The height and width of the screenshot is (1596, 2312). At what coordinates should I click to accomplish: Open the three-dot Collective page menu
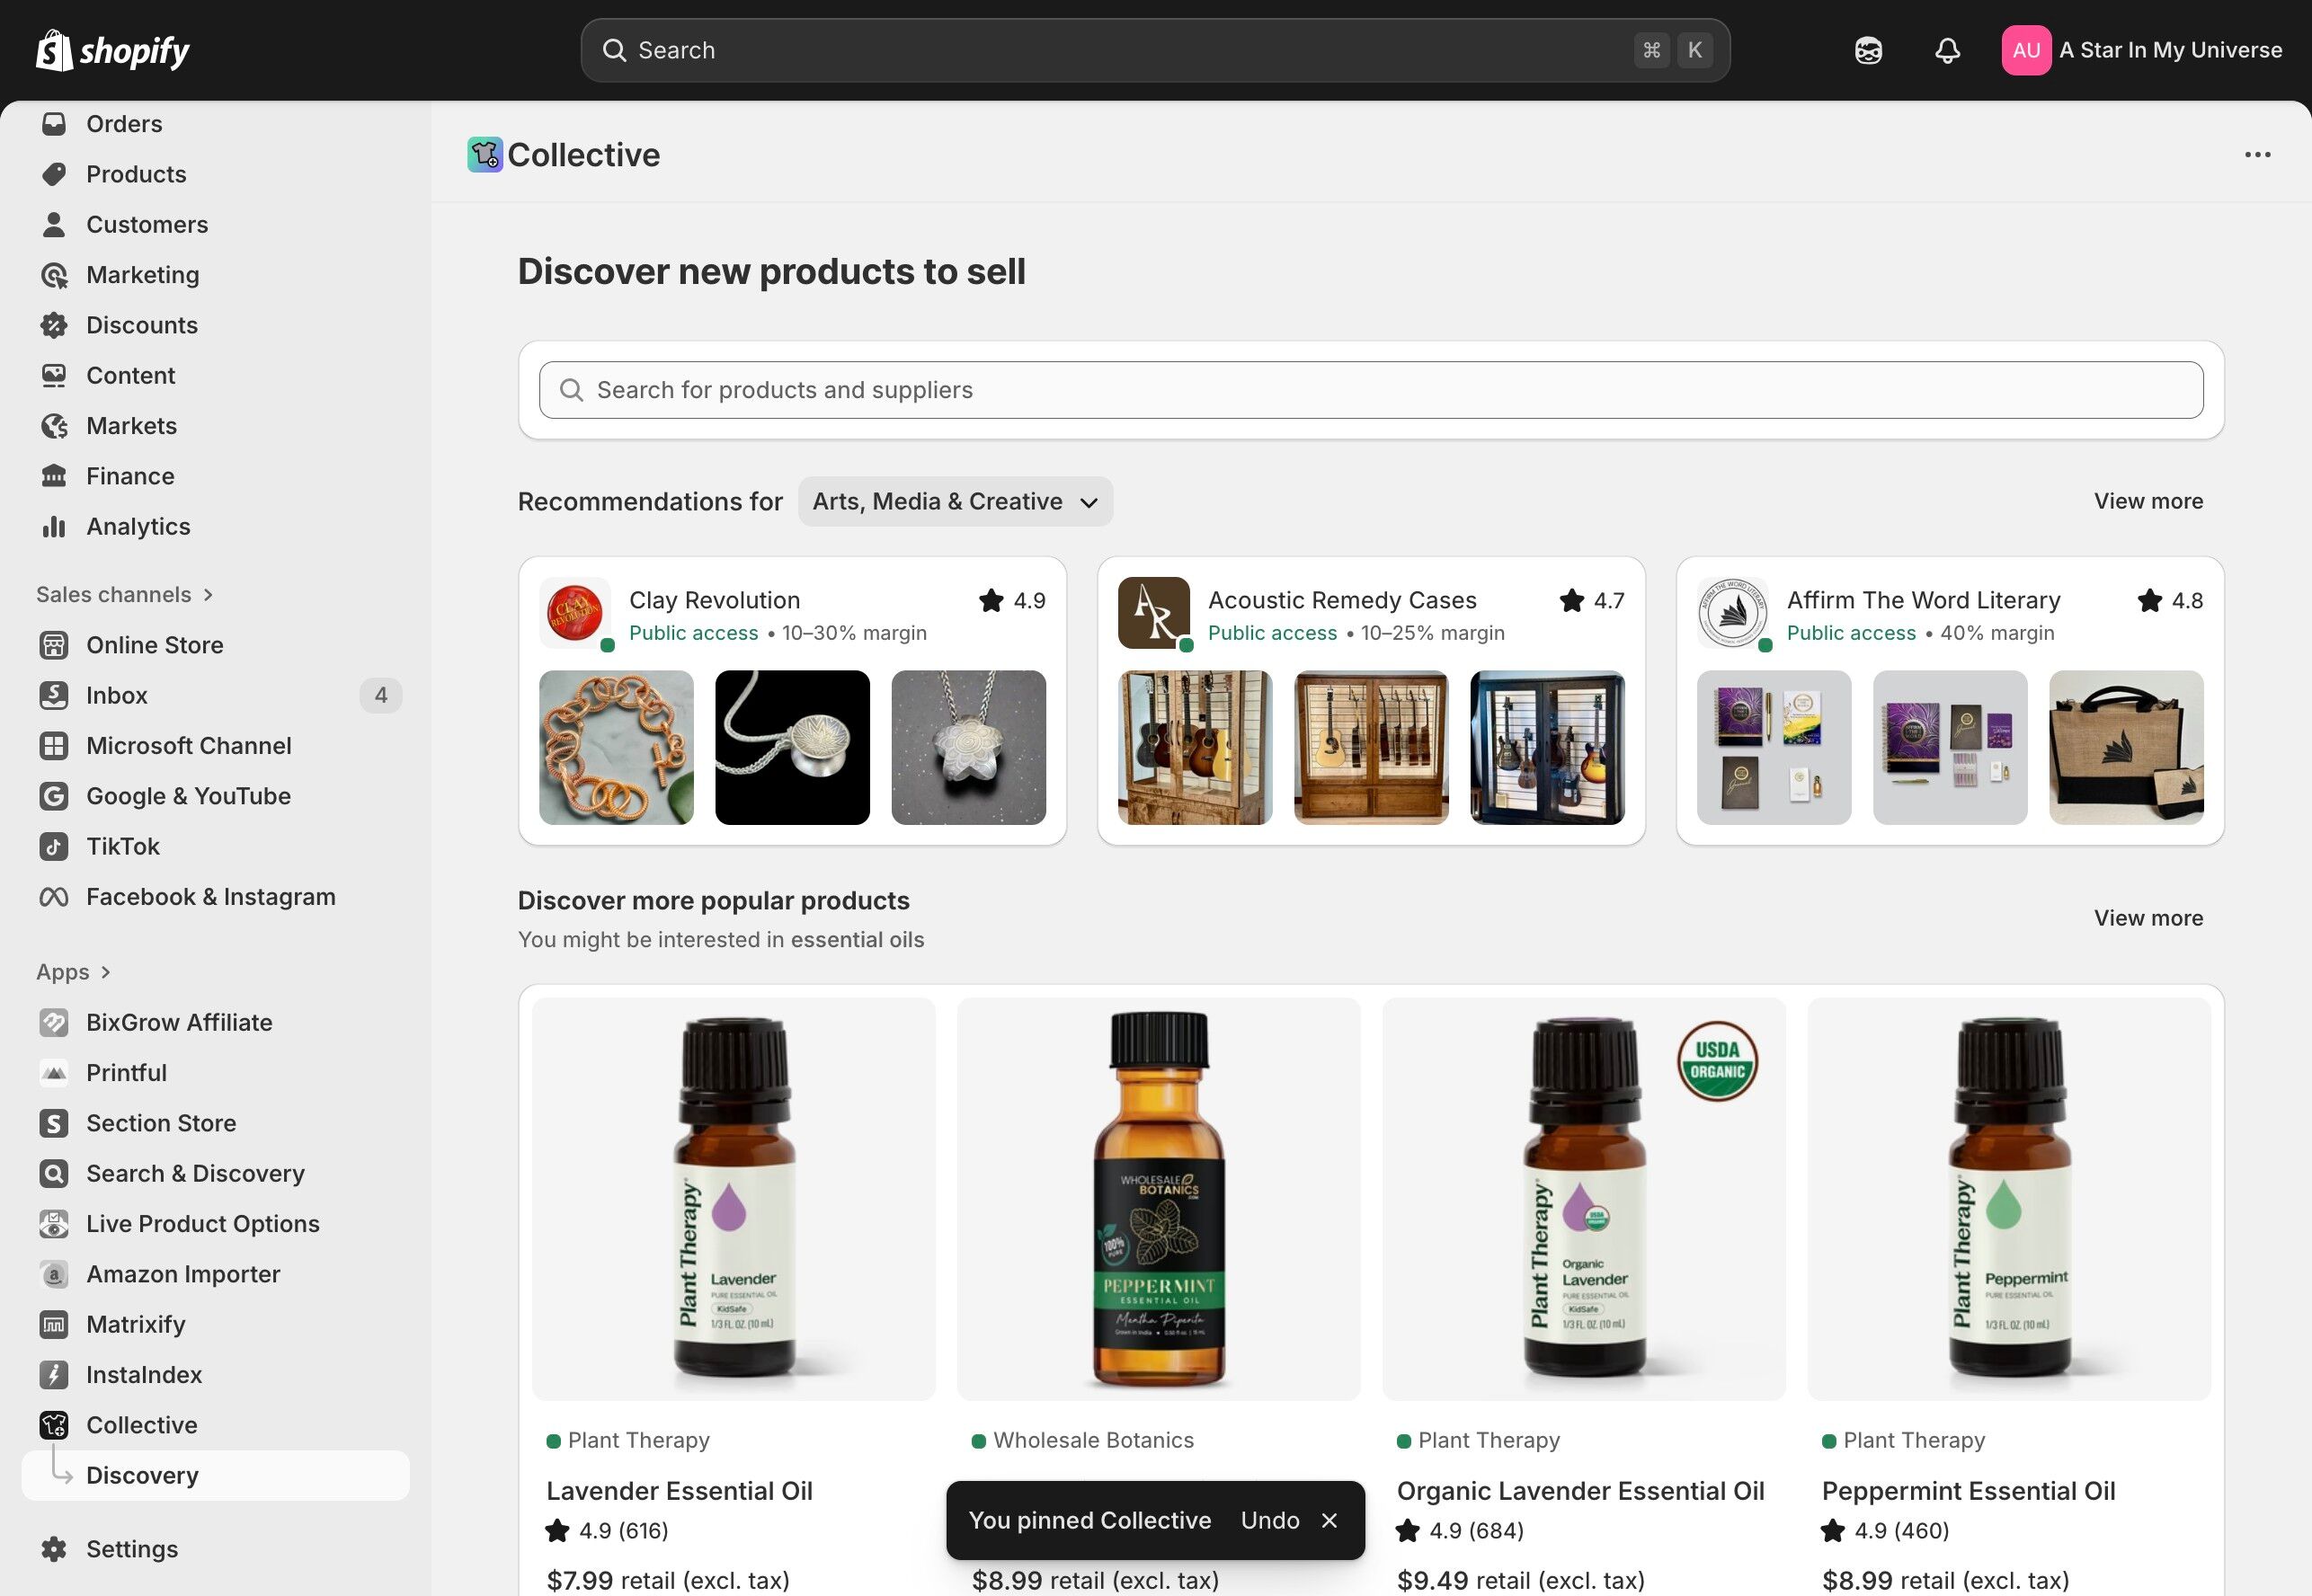pos(2257,155)
